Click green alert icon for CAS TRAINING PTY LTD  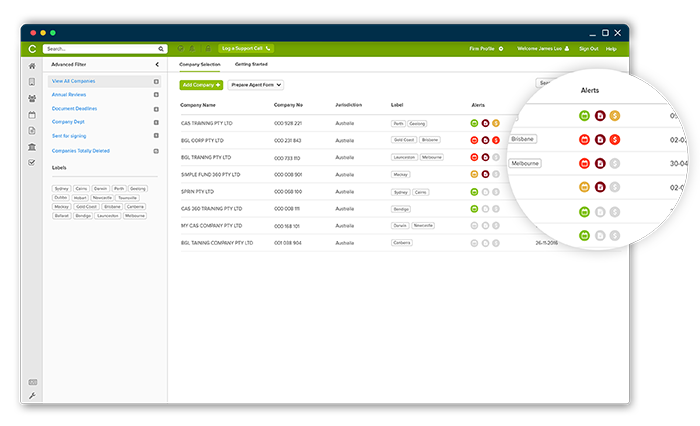(x=474, y=123)
